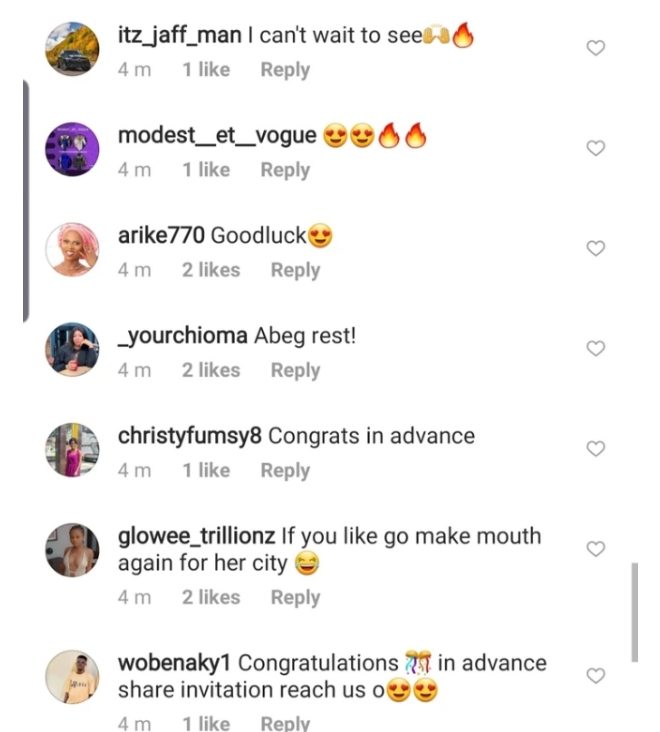Like itz_jaff_man's comment with heart icon
The width and height of the screenshot is (660, 732).
coord(595,48)
